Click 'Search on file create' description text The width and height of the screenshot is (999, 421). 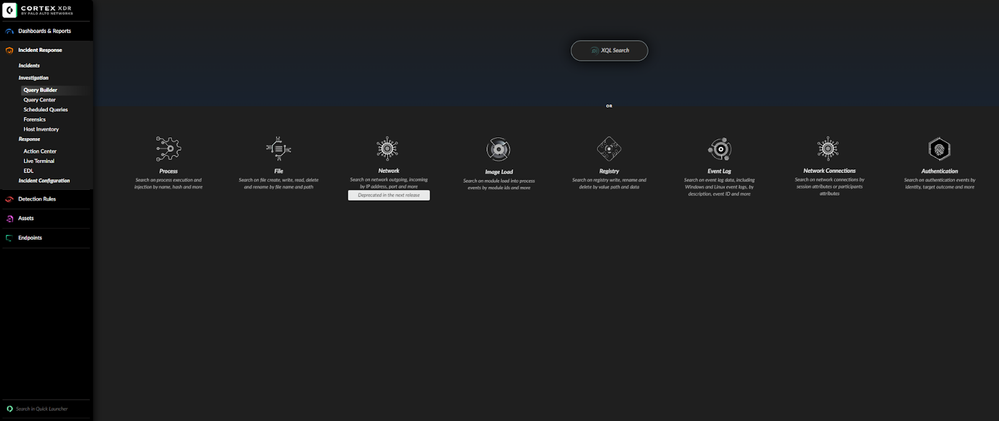pos(278,183)
